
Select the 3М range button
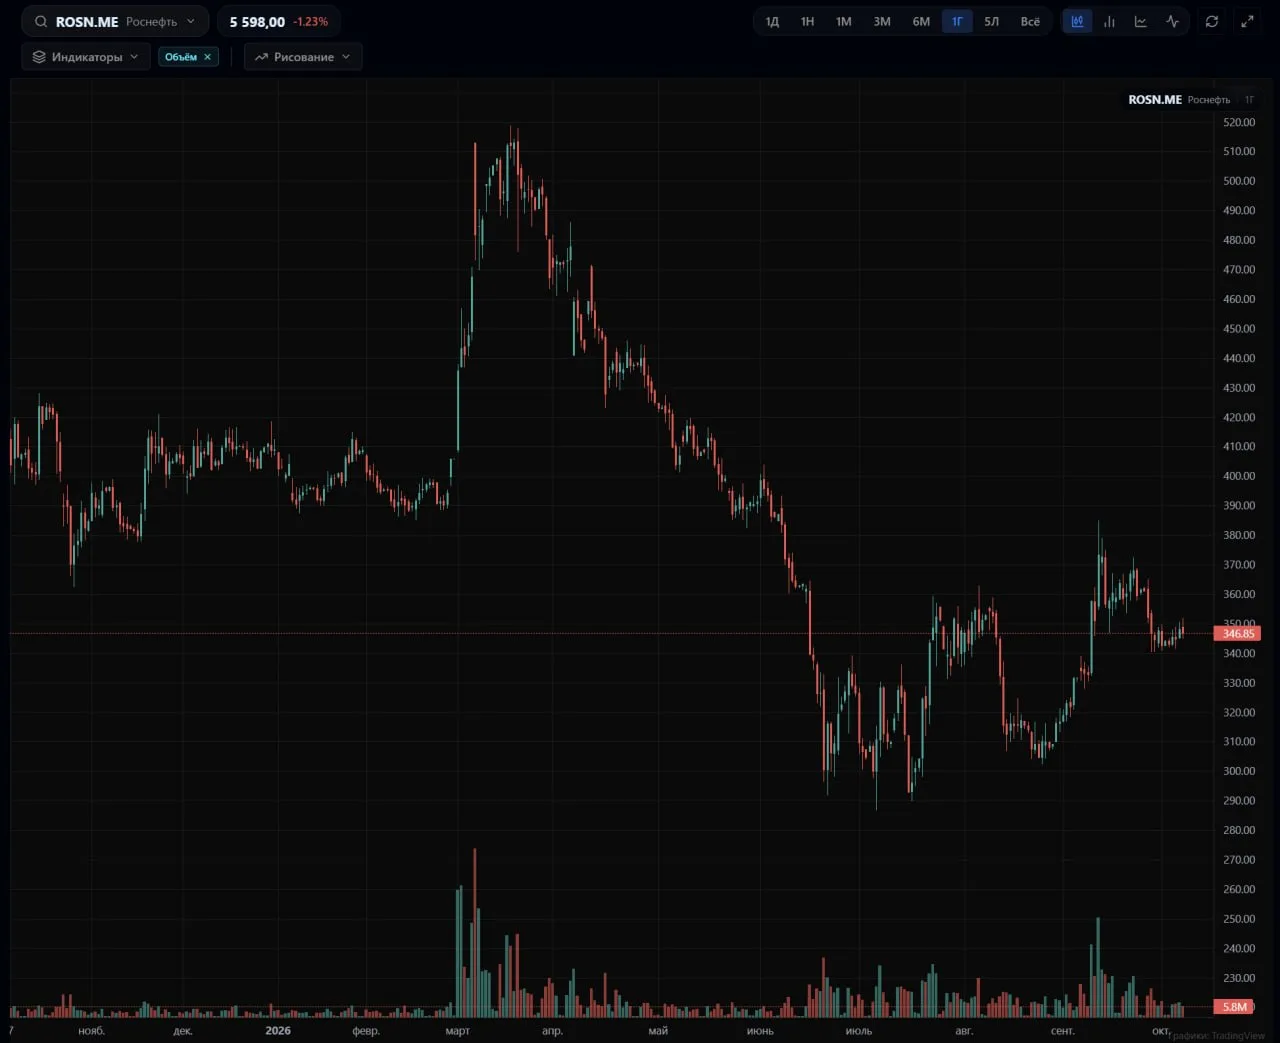[x=882, y=21]
